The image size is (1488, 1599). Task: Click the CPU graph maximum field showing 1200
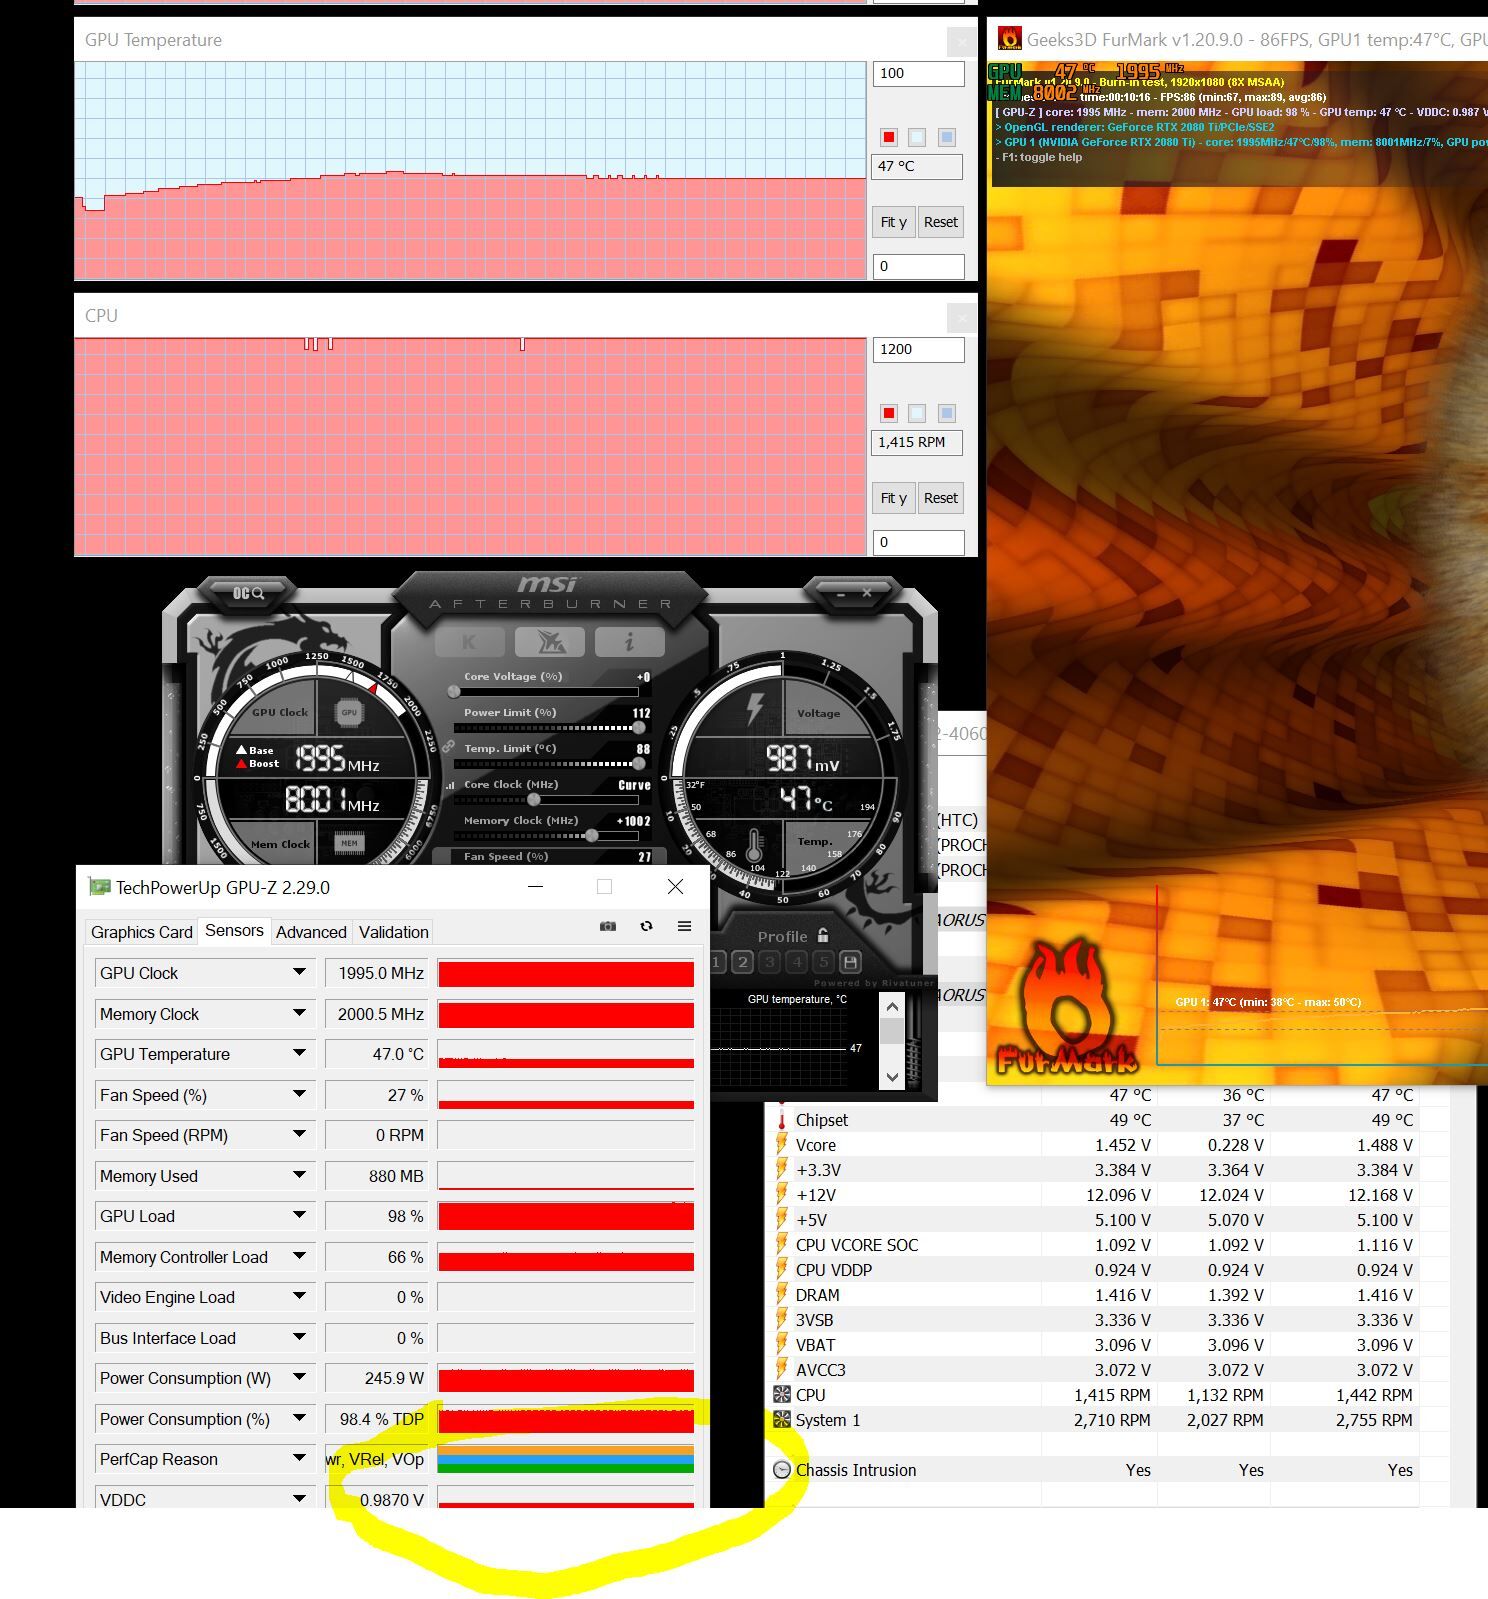click(x=918, y=350)
